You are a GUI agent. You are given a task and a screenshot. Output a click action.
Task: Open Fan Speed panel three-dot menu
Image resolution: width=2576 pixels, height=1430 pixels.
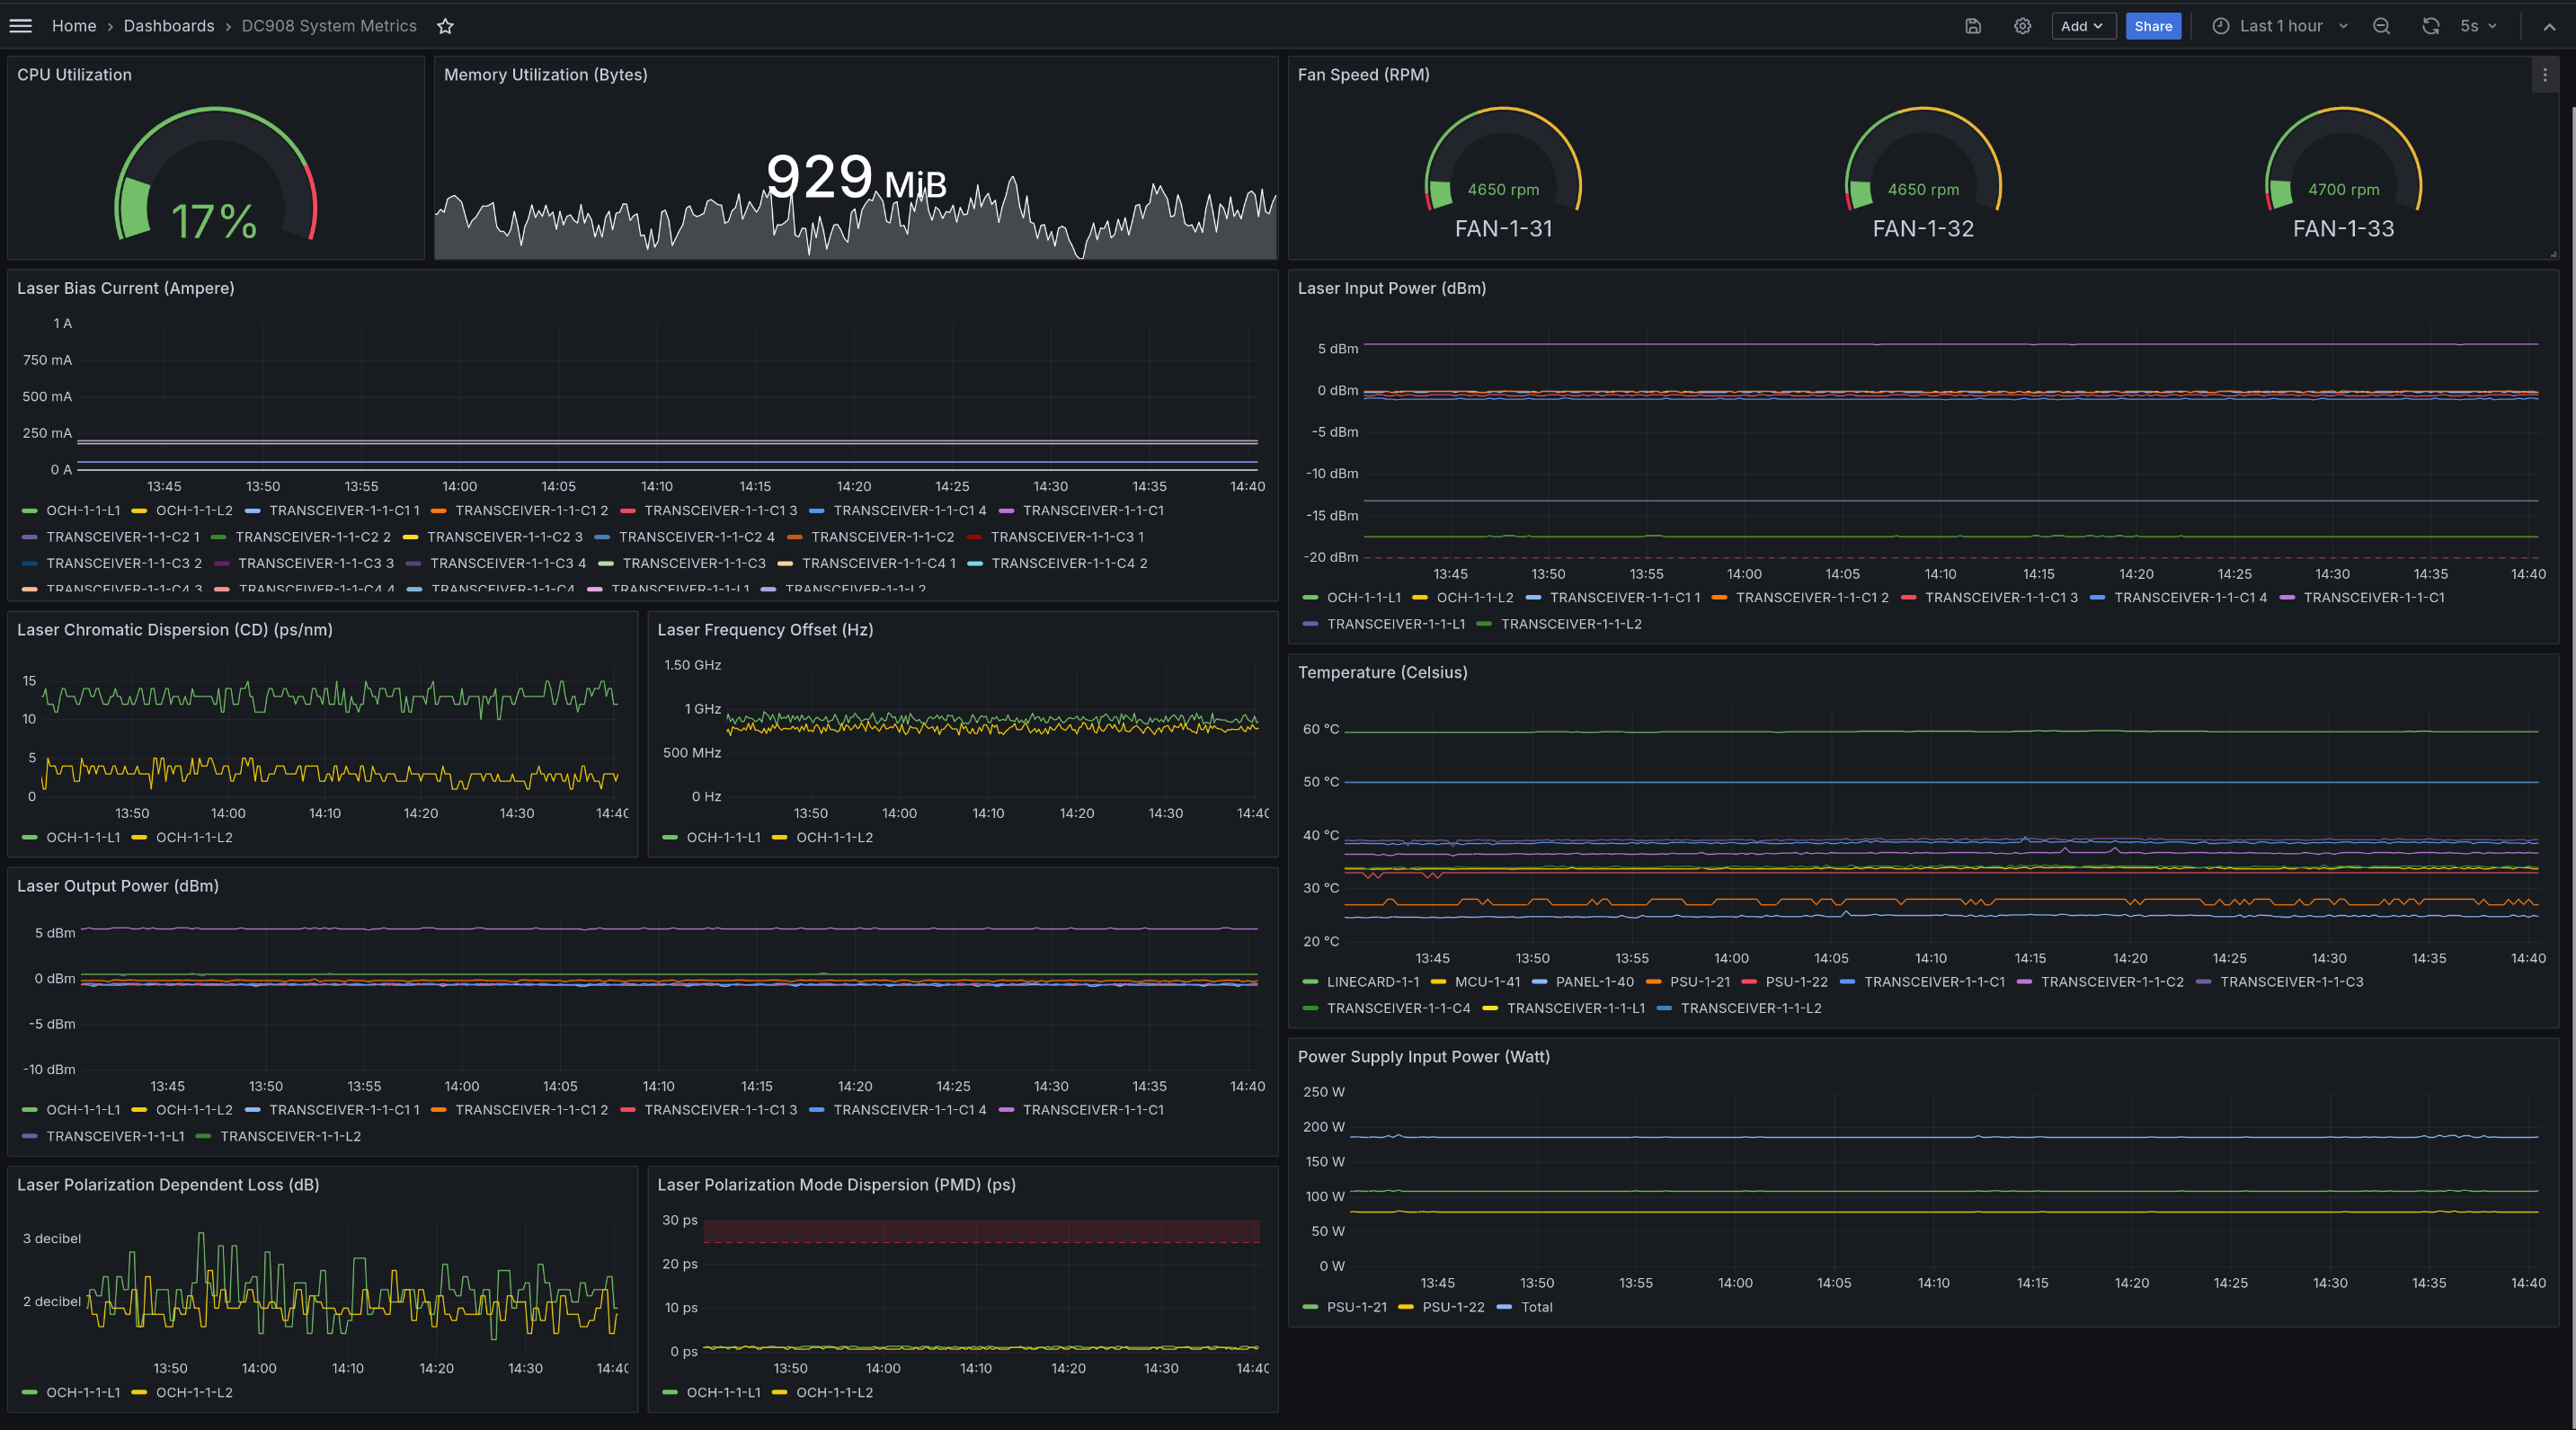pyautogui.click(x=2545, y=75)
